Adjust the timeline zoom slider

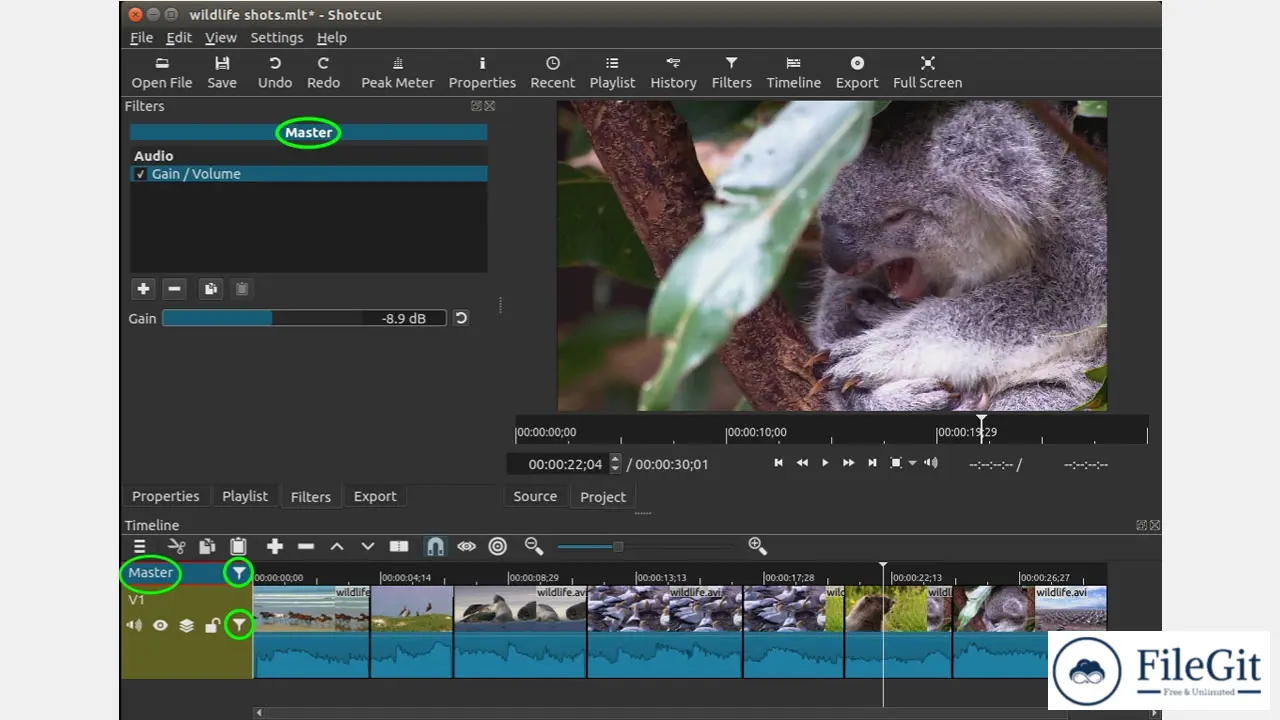click(x=646, y=546)
